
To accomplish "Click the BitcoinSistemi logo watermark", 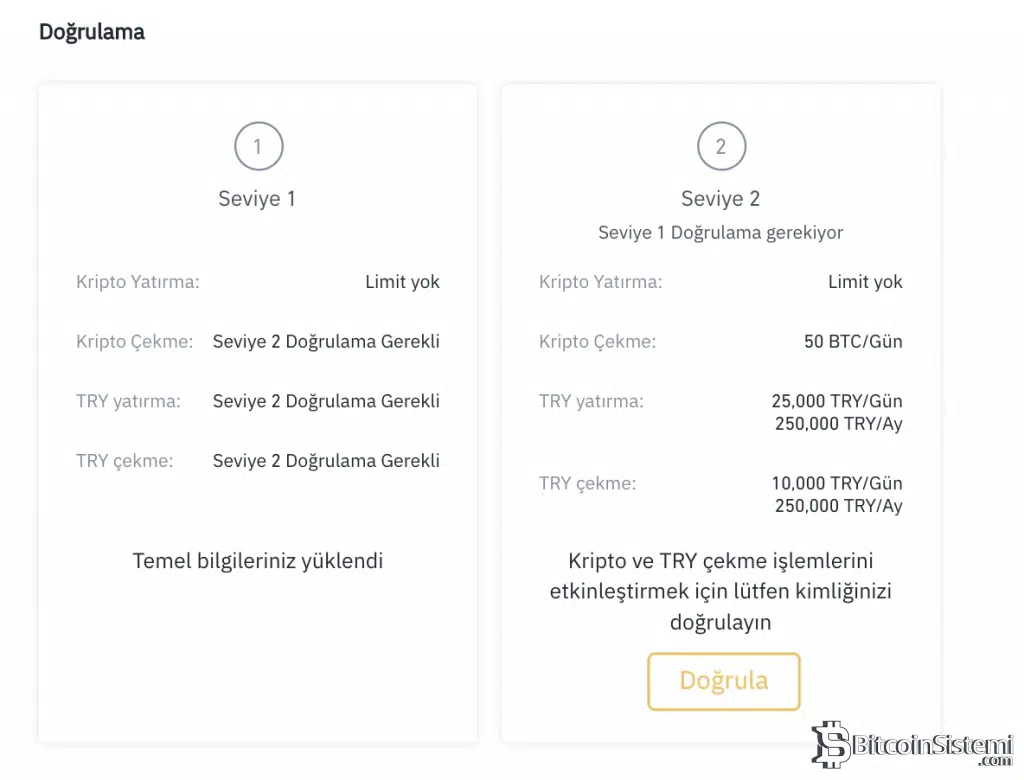I will pyautogui.click(x=911, y=745).
